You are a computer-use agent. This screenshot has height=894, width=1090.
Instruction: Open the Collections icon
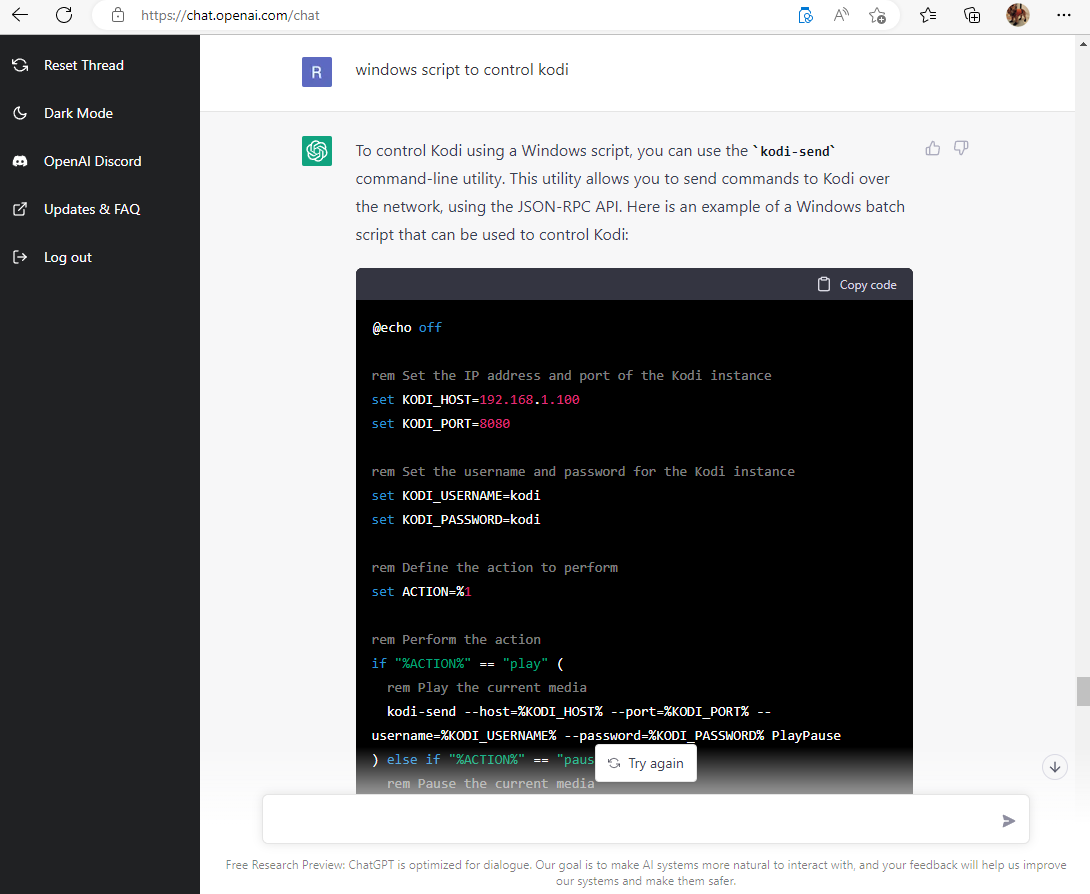pos(972,15)
